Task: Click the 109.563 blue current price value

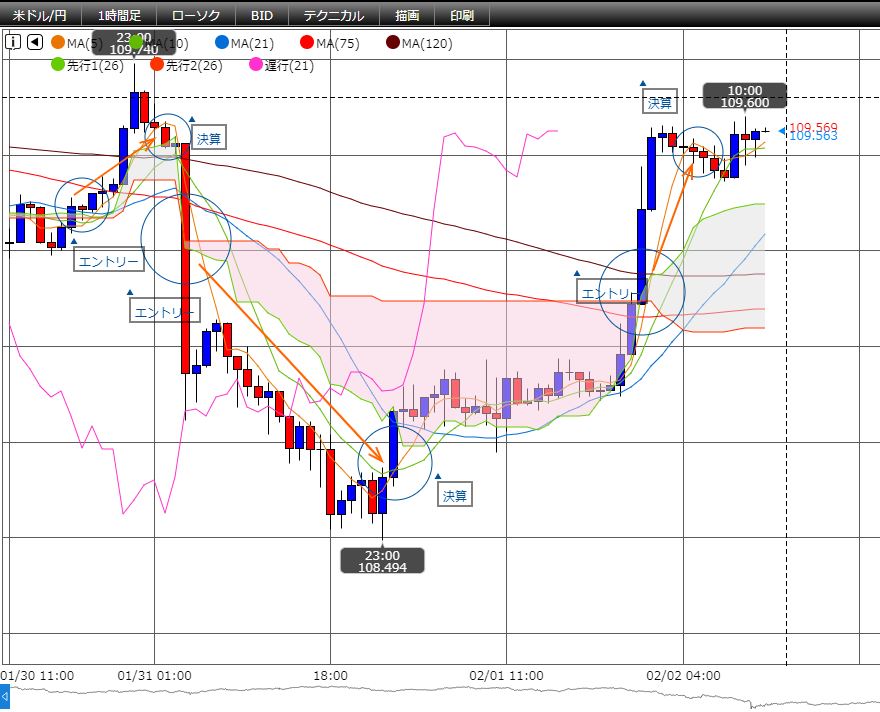Action: (x=813, y=136)
